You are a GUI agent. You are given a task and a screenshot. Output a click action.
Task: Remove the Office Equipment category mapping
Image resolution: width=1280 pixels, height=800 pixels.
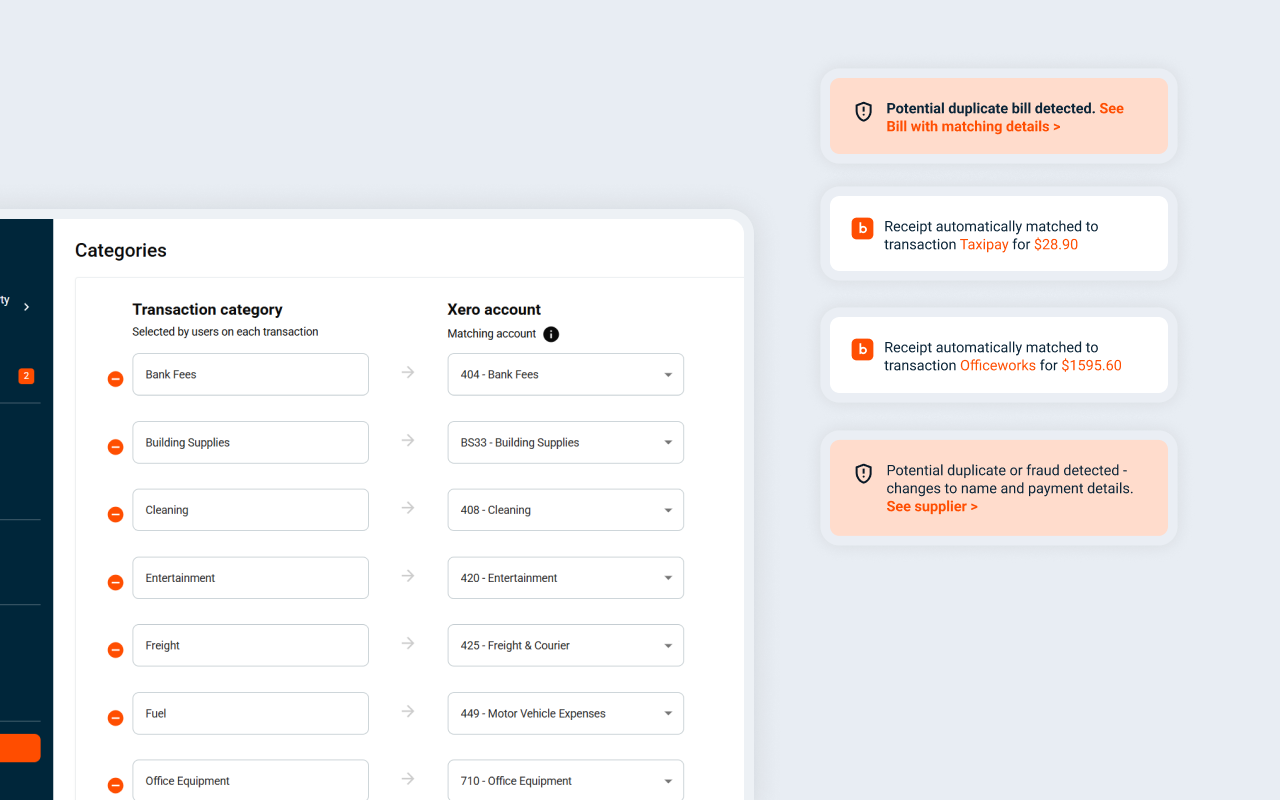point(115,785)
